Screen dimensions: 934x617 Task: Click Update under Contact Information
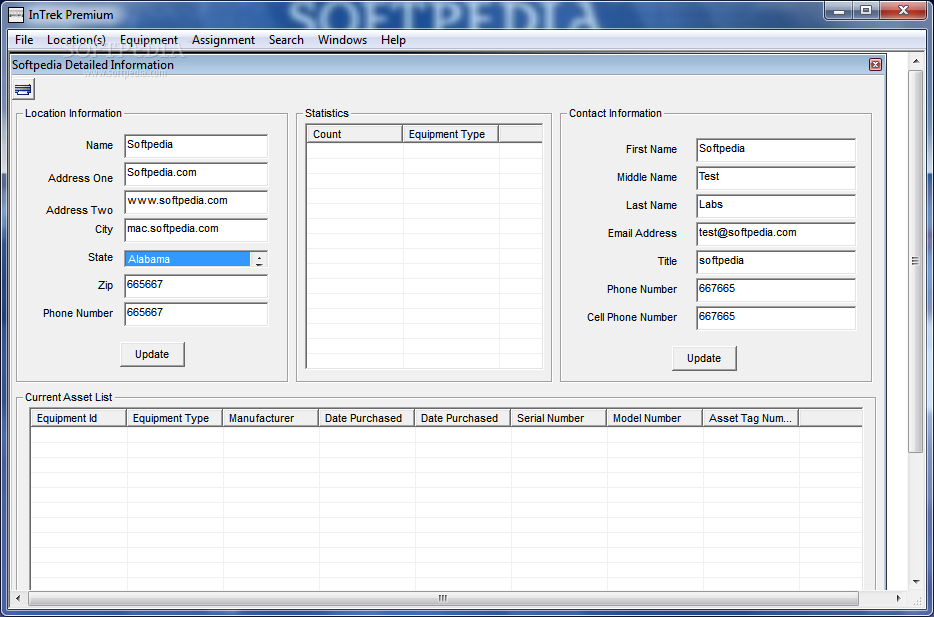704,359
